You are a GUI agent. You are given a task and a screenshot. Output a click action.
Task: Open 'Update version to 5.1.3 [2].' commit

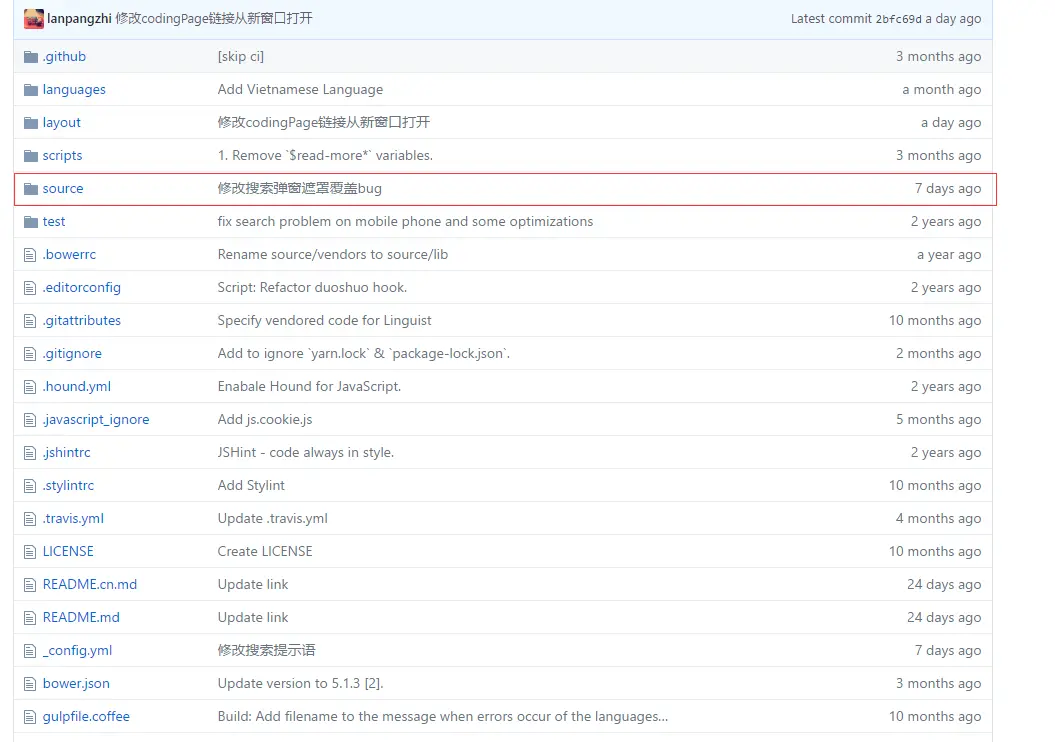[300, 683]
